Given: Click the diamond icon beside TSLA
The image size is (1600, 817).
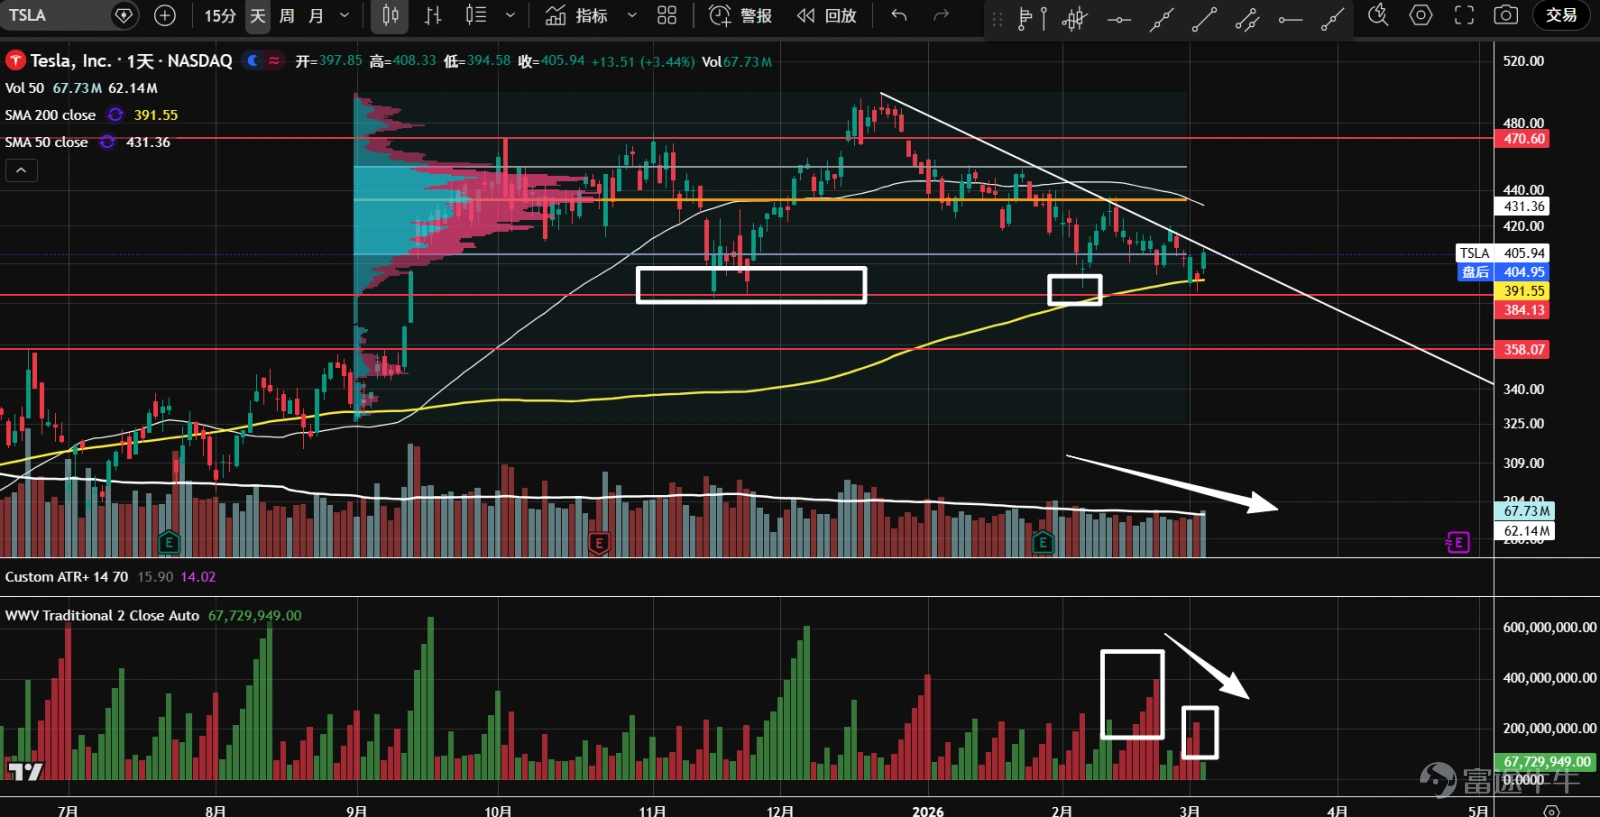Looking at the screenshot, I should 124,15.
